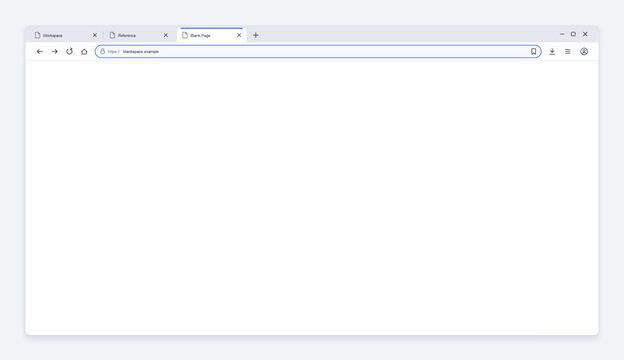Open the browser hamburger menu
Viewport: 624px width, 360px height.
567,51
